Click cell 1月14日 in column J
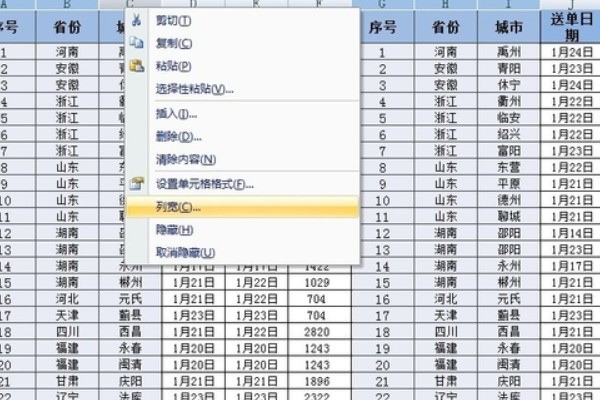Image resolution: width=600 pixels, height=400 pixels. [x=571, y=233]
